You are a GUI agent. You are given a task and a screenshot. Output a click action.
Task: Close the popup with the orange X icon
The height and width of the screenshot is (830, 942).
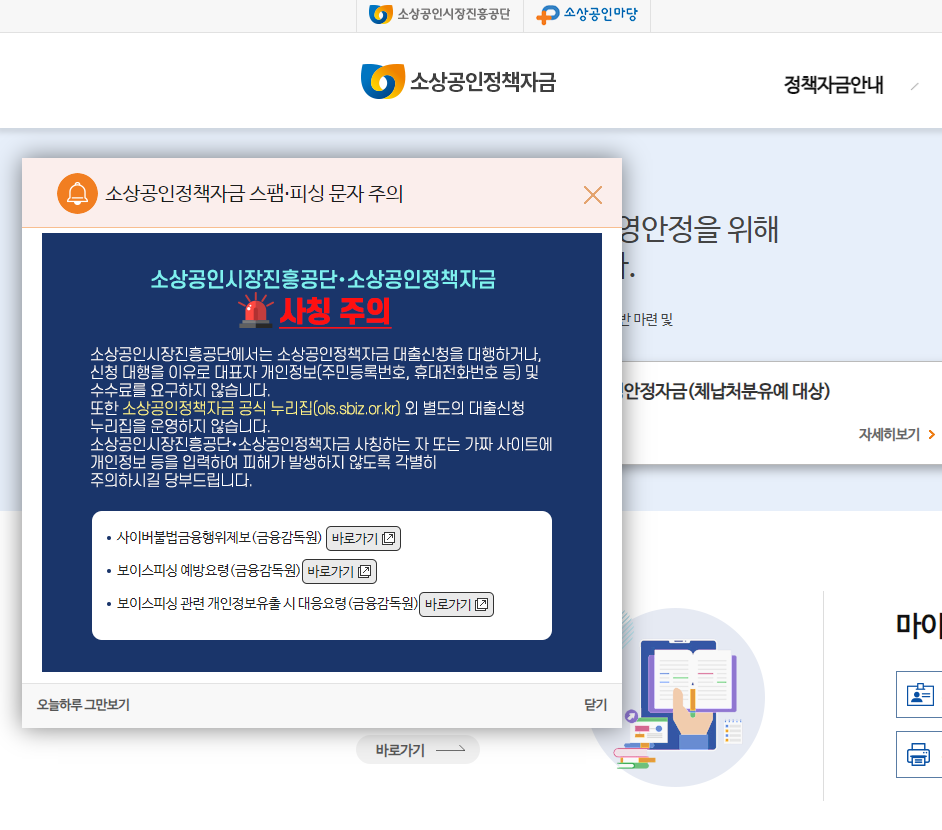click(592, 195)
